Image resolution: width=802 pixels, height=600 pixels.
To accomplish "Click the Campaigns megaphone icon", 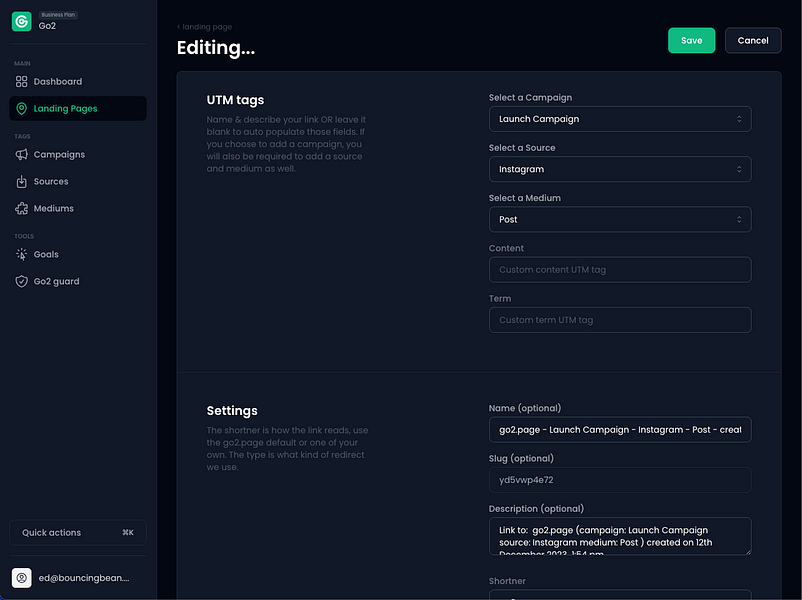I will [x=22, y=154].
